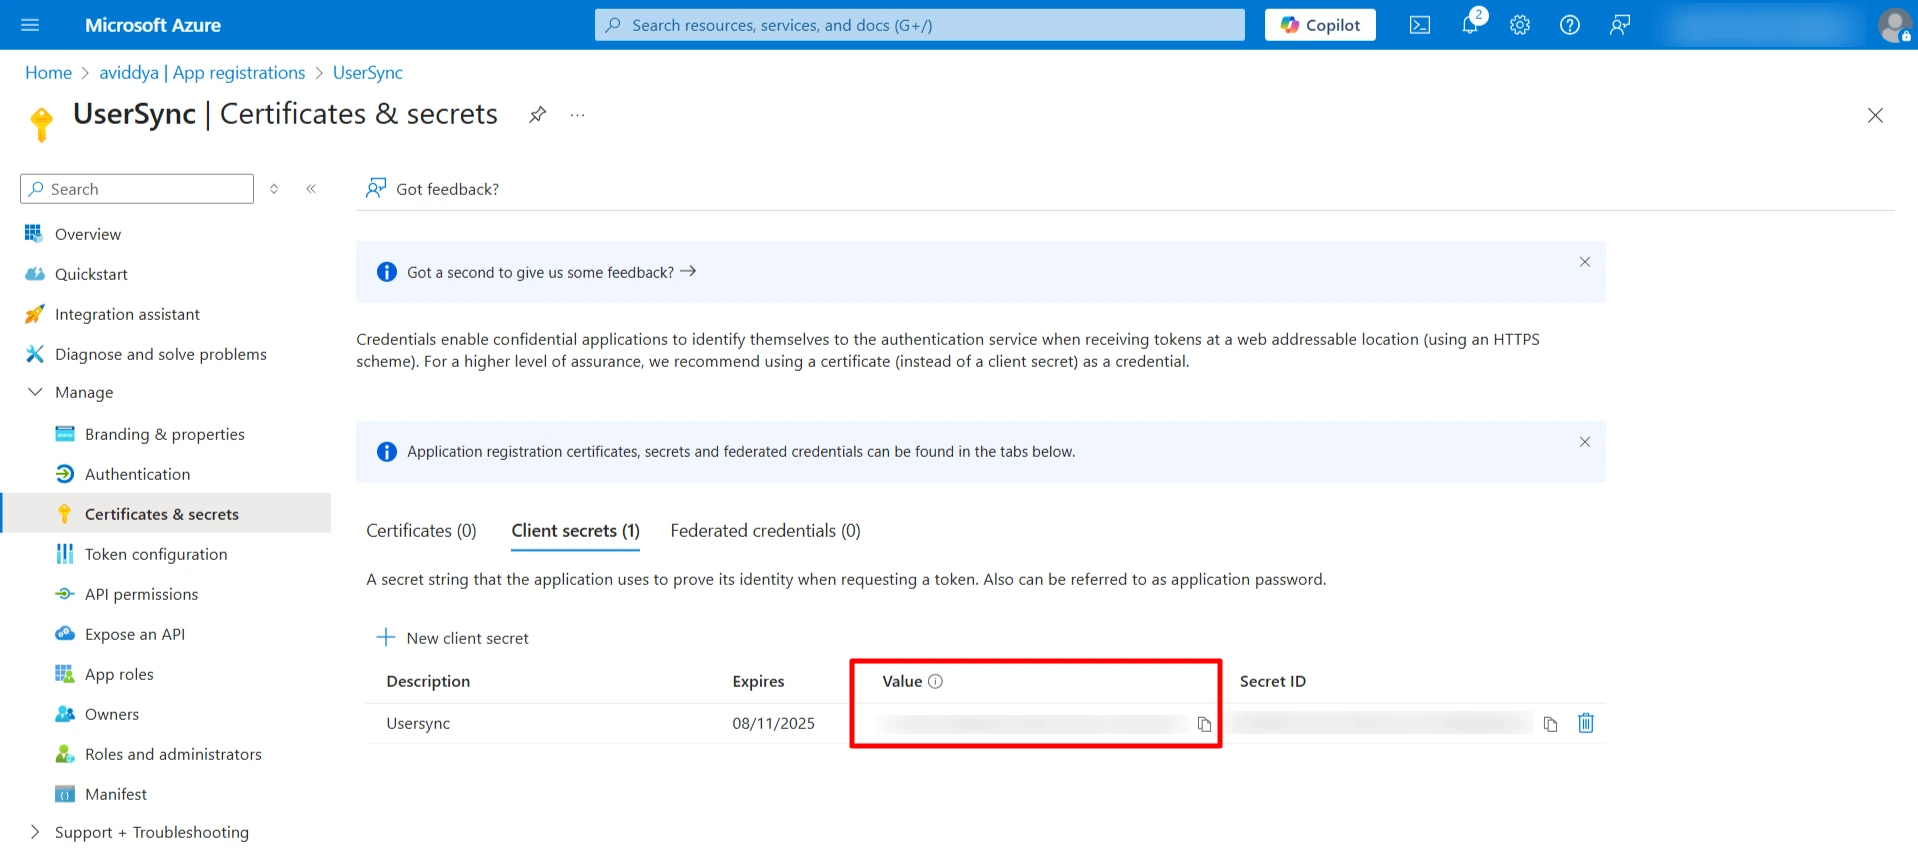The height and width of the screenshot is (867, 1918).
Task: Open the Help question mark menu
Action: (1570, 25)
